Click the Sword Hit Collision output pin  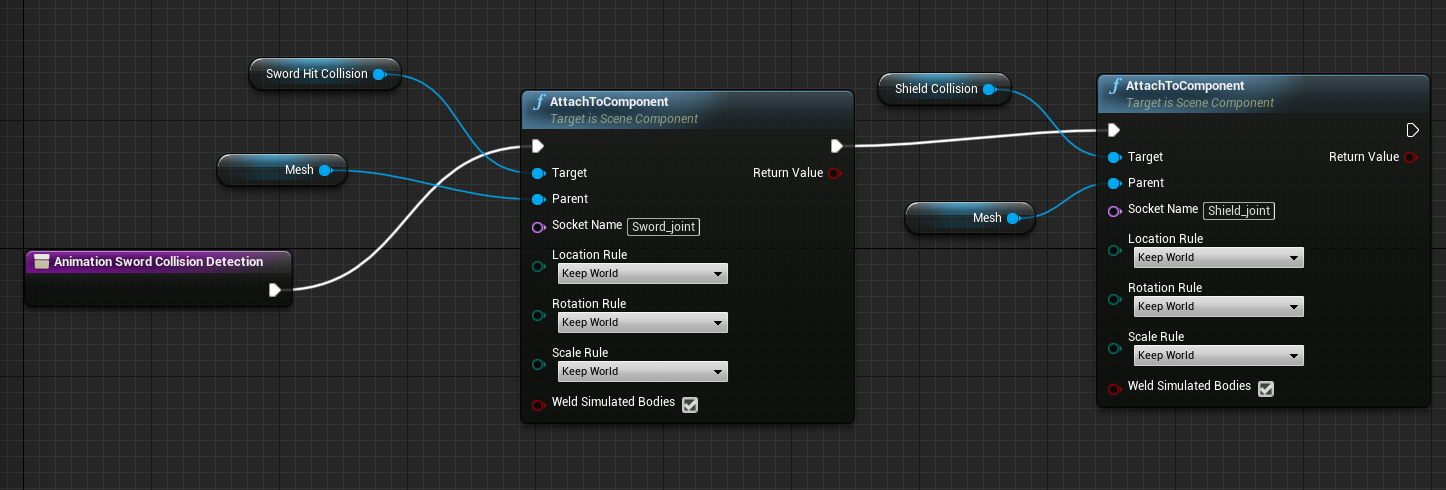(379, 74)
